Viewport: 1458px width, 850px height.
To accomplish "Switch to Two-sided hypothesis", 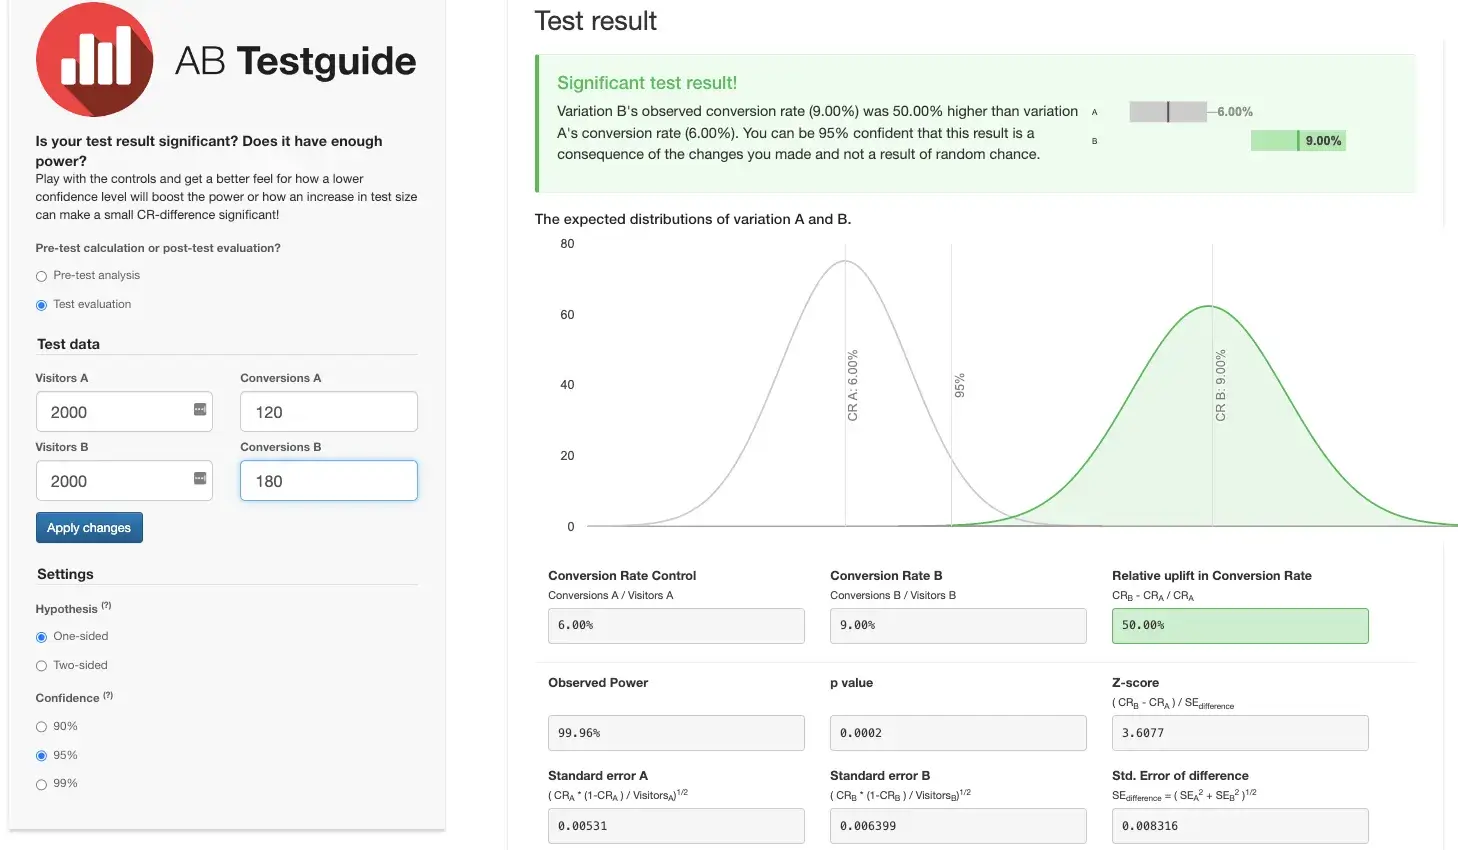I will coord(41,666).
